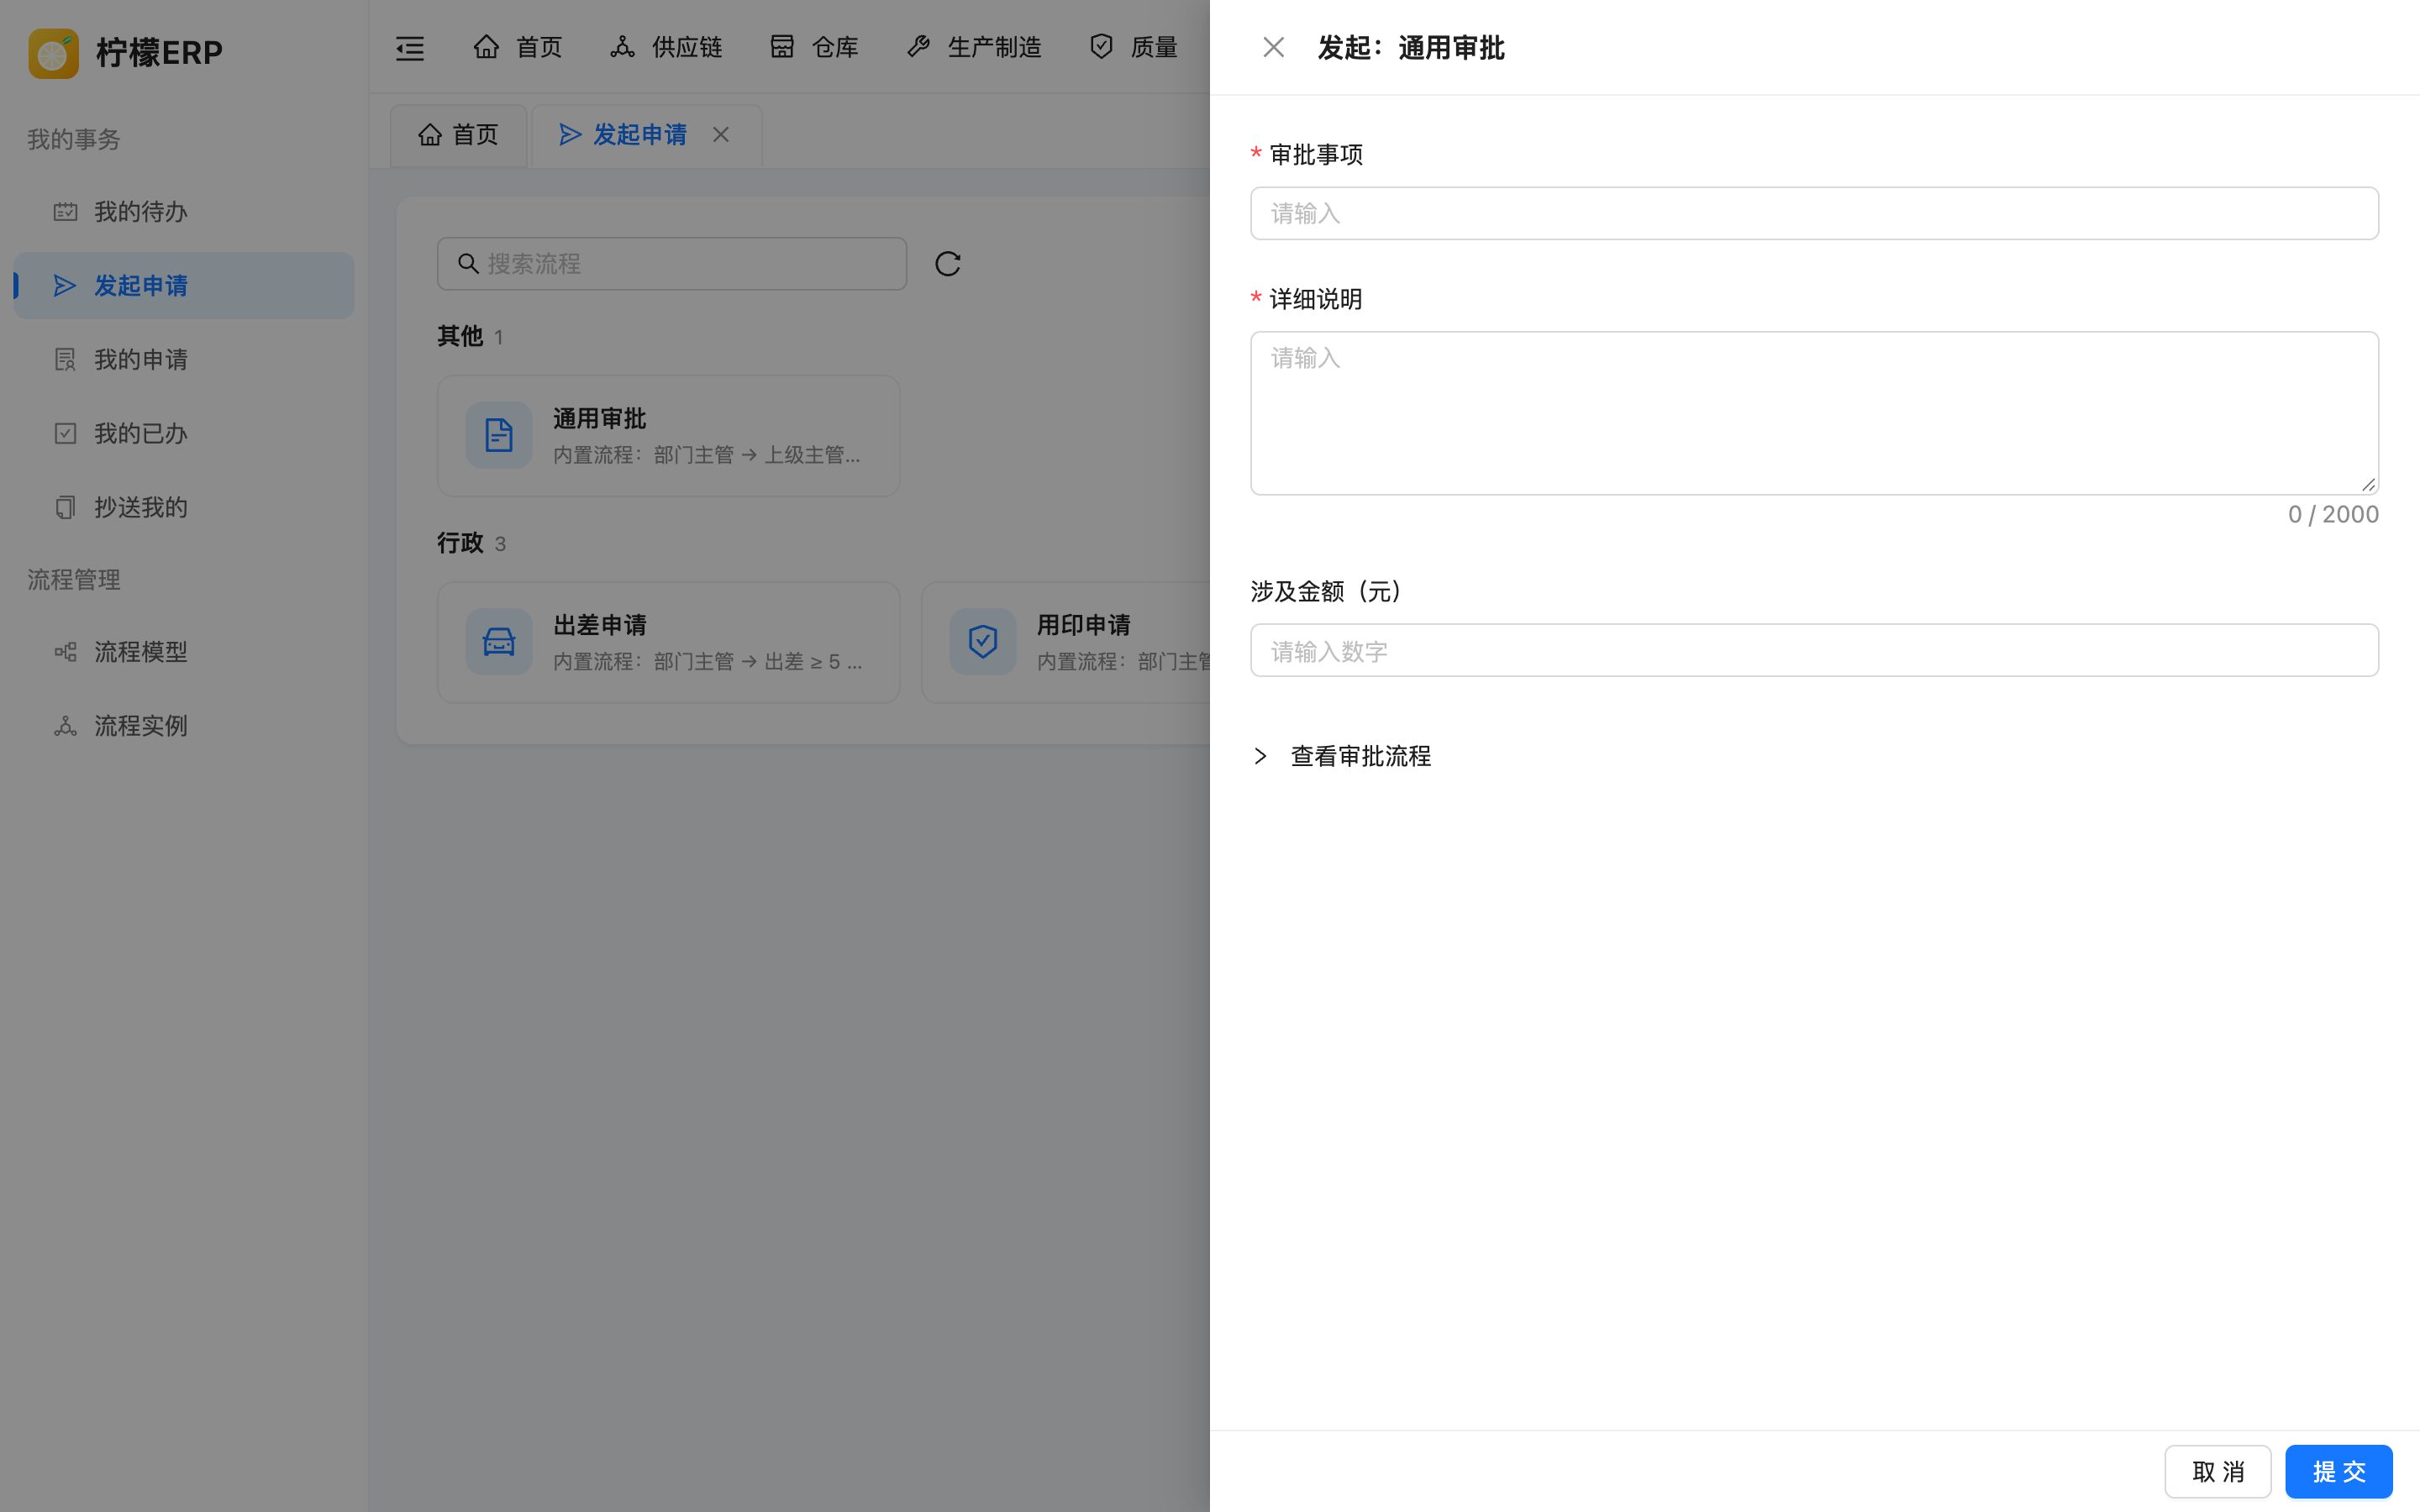The image size is (2420, 1512).
Task: Click the 取消 button
Action: pyautogui.click(x=2217, y=1471)
